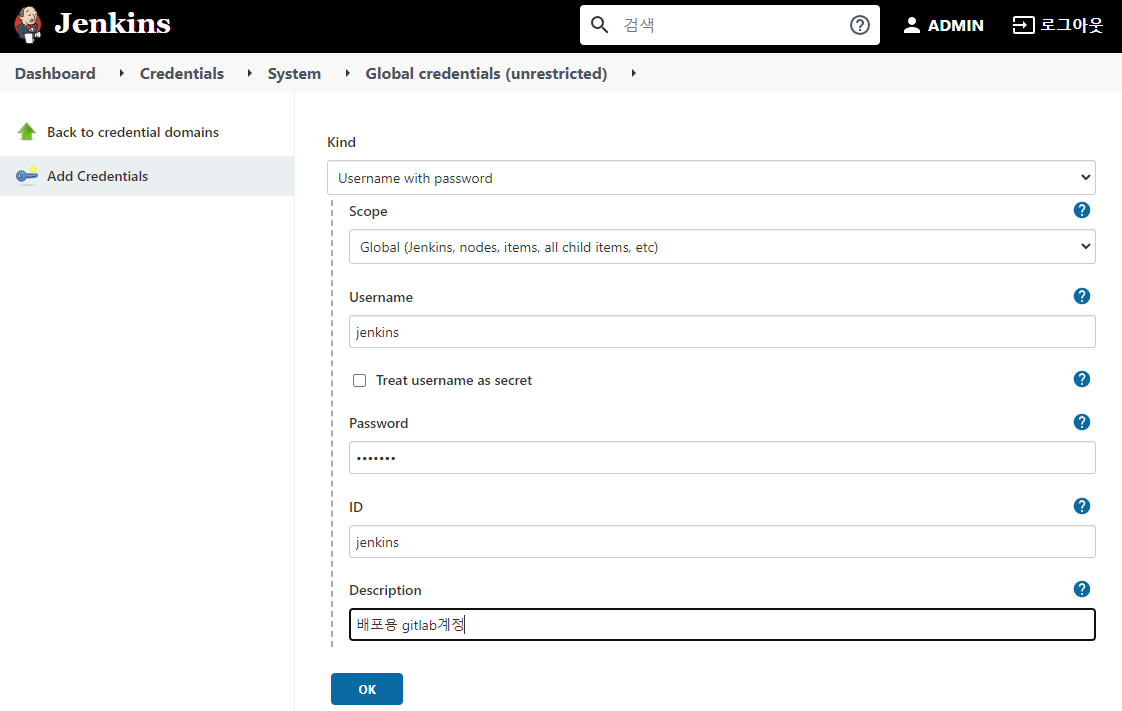
Task: Show help for ID field
Action: coord(1081,506)
